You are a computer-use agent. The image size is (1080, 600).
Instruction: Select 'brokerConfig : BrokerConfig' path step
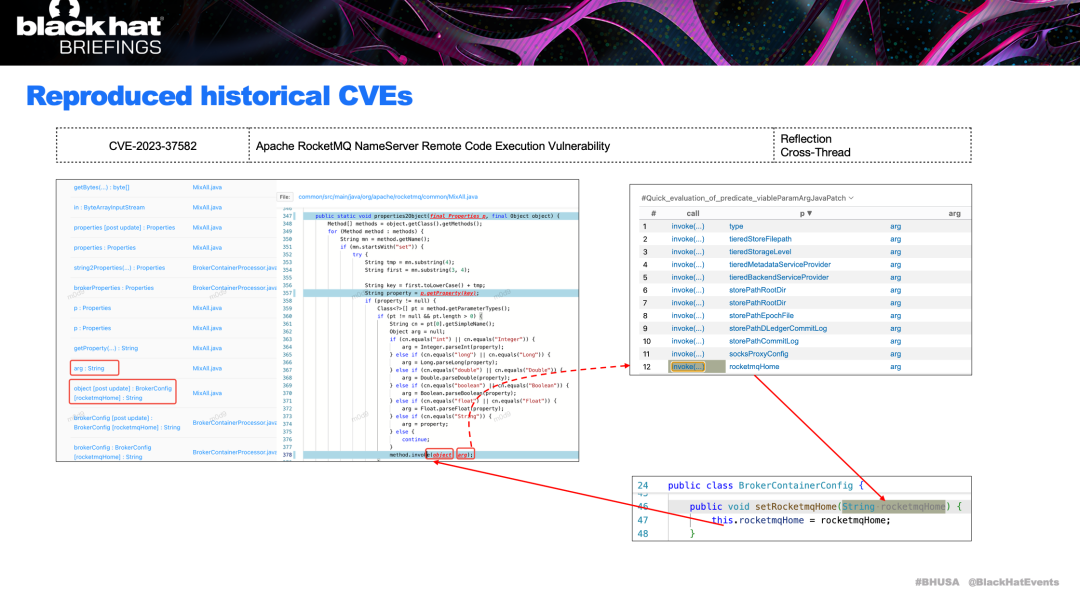[x=112, y=453]
